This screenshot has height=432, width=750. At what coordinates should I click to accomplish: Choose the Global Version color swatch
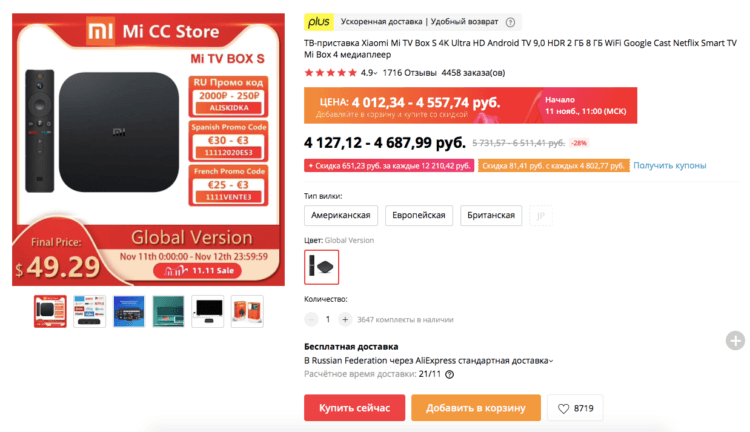(x=321, y=267)
